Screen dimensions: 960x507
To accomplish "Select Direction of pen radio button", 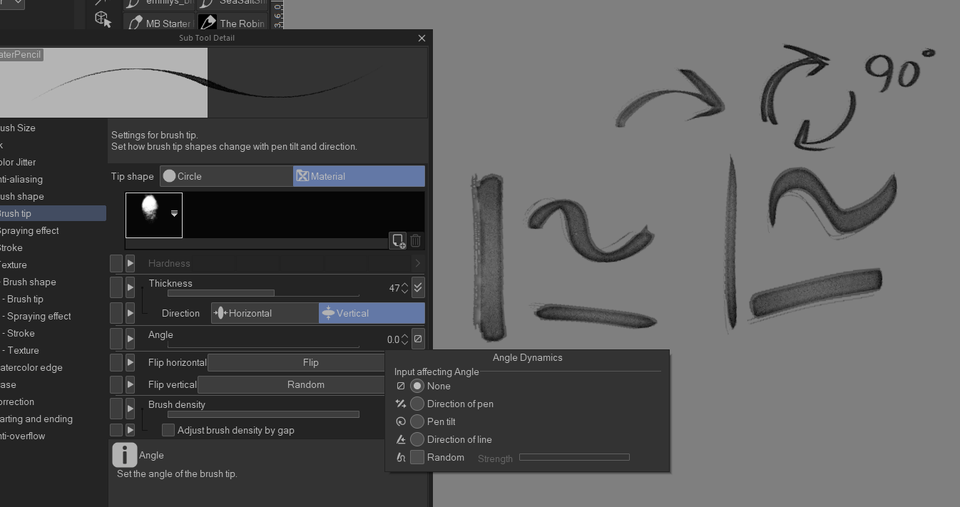I will click(x=417, y=404).
